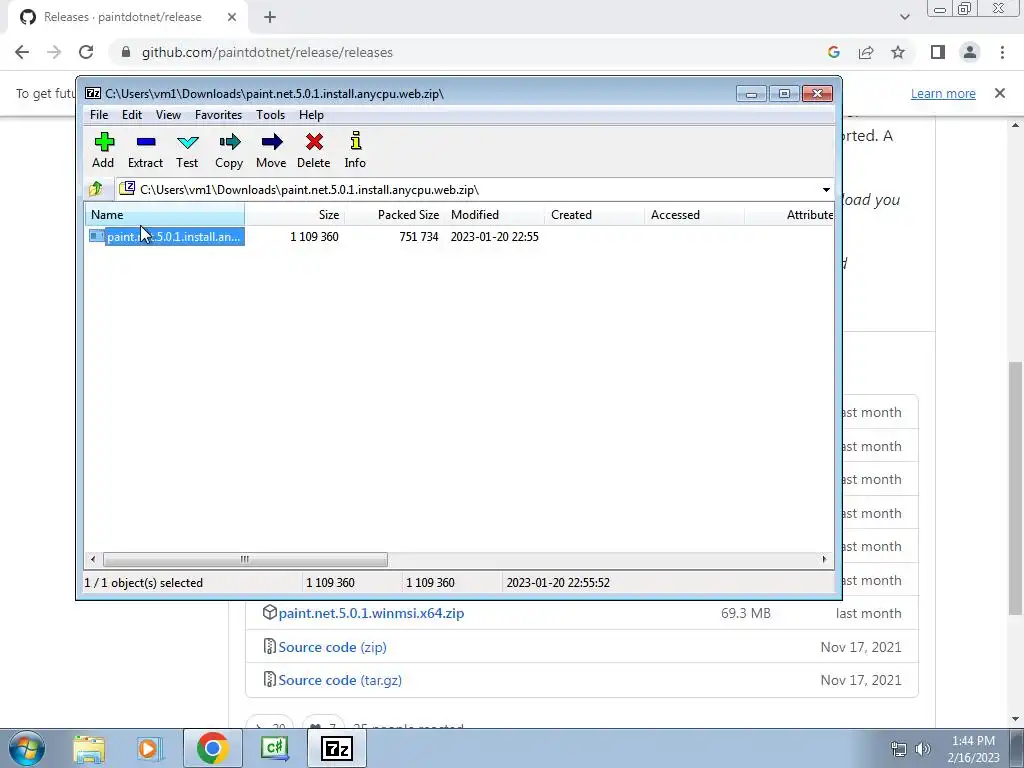1024x768 pixels.
Task: Click the '1 / 1 object(s) selected' status text
Action: coord(144,583)
